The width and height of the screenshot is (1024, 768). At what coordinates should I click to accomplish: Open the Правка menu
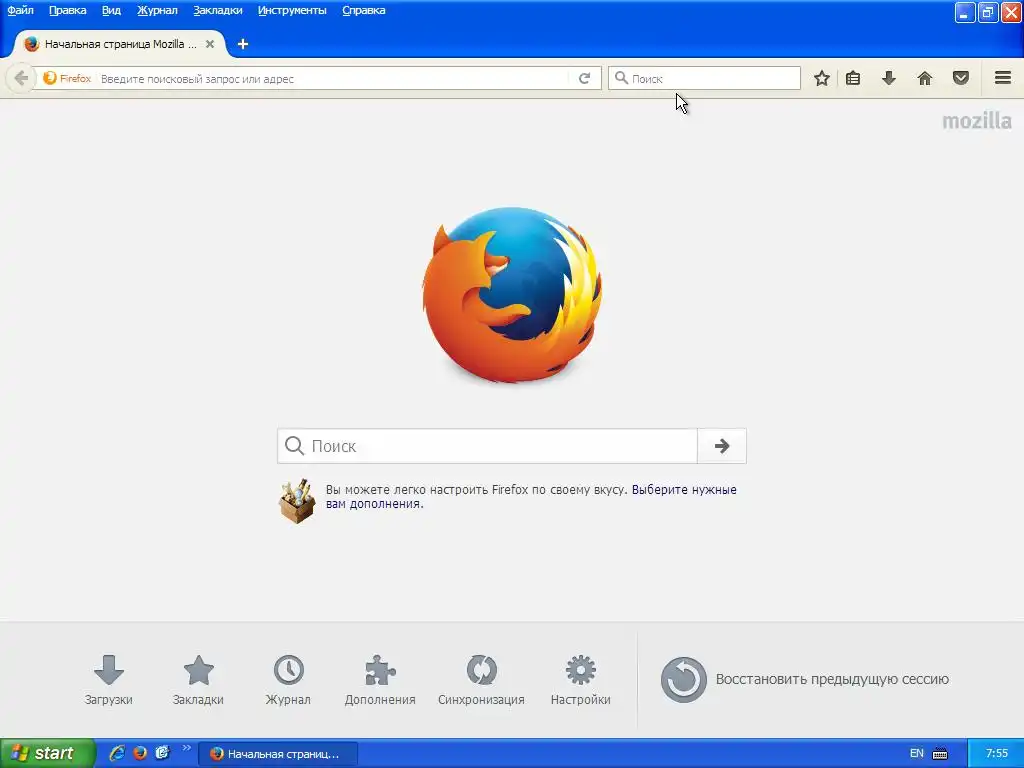pyautogui.click(x=67, y=10)
